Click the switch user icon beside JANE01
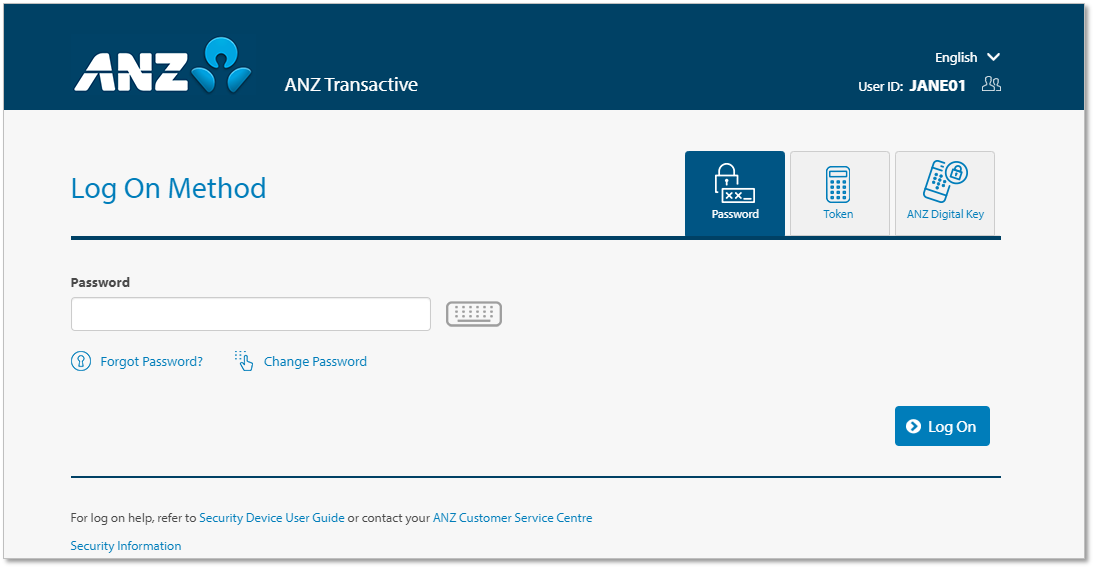The image size is (1095, 569). [x=991, y=84]
